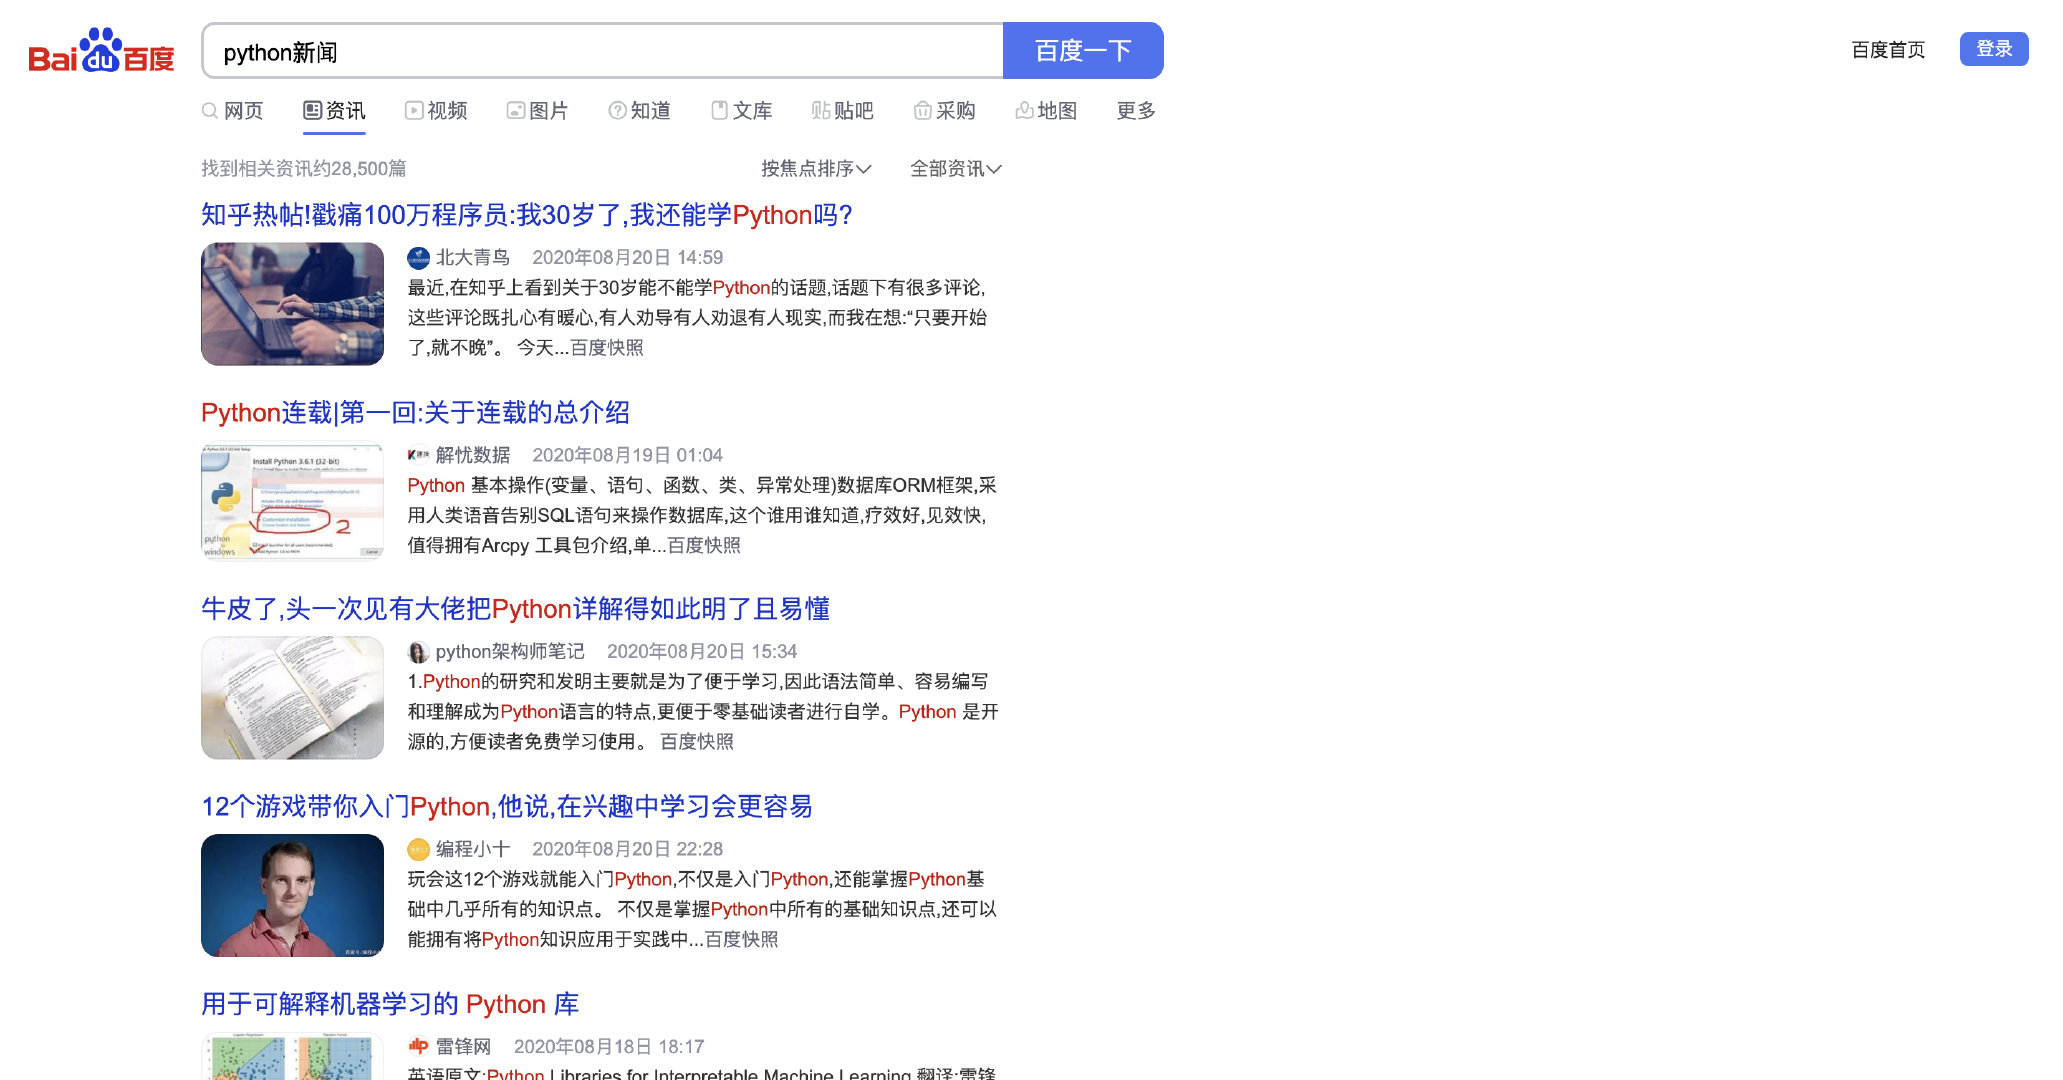2063x1080 pixels.
Task: Click timestamp 2020年08月19日 01:04
Action: pos(627,455)
